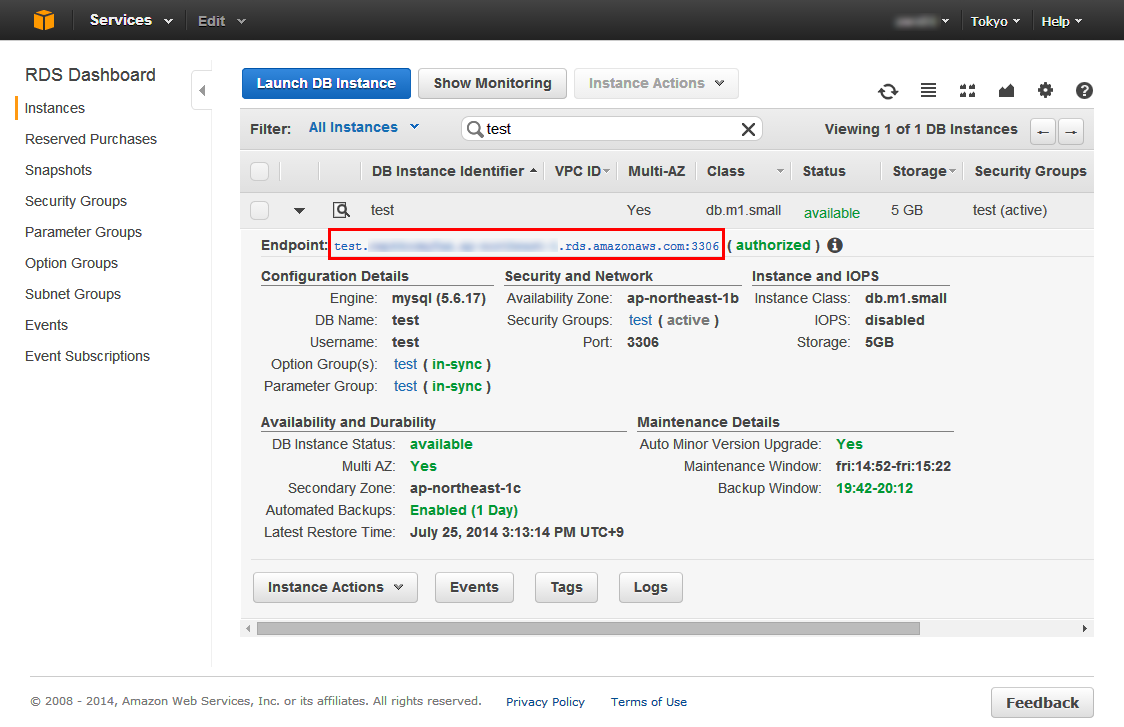
Task: Click the horizontal scrollbar thumb
Action: 588,629
